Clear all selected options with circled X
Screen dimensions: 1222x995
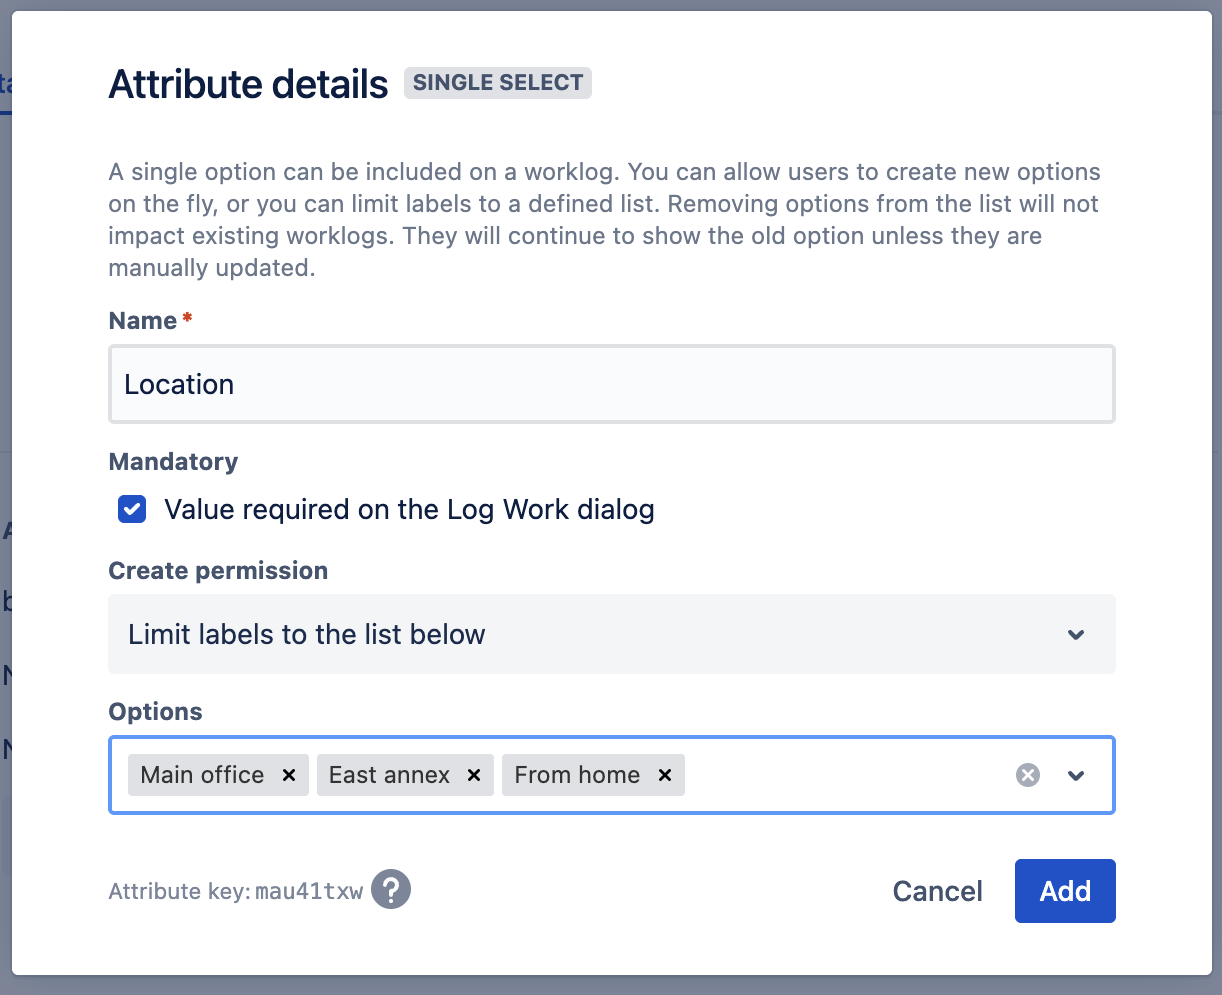click(1028, 776)
